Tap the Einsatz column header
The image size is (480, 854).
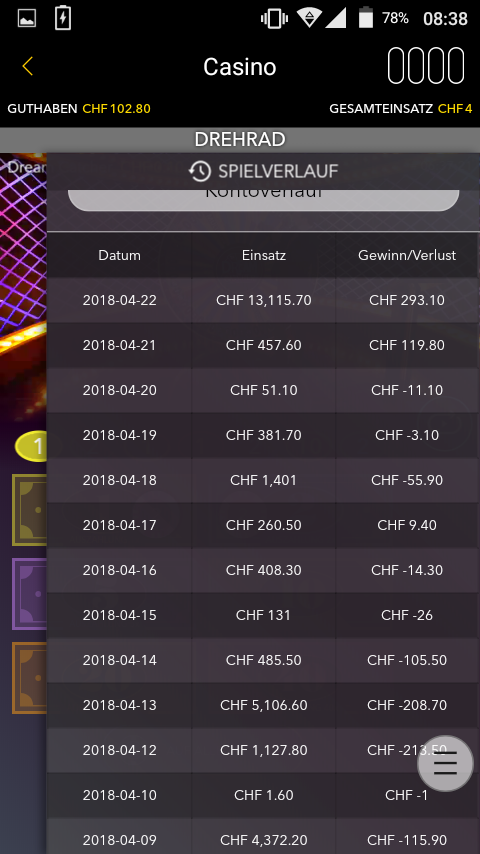(264, 255)
